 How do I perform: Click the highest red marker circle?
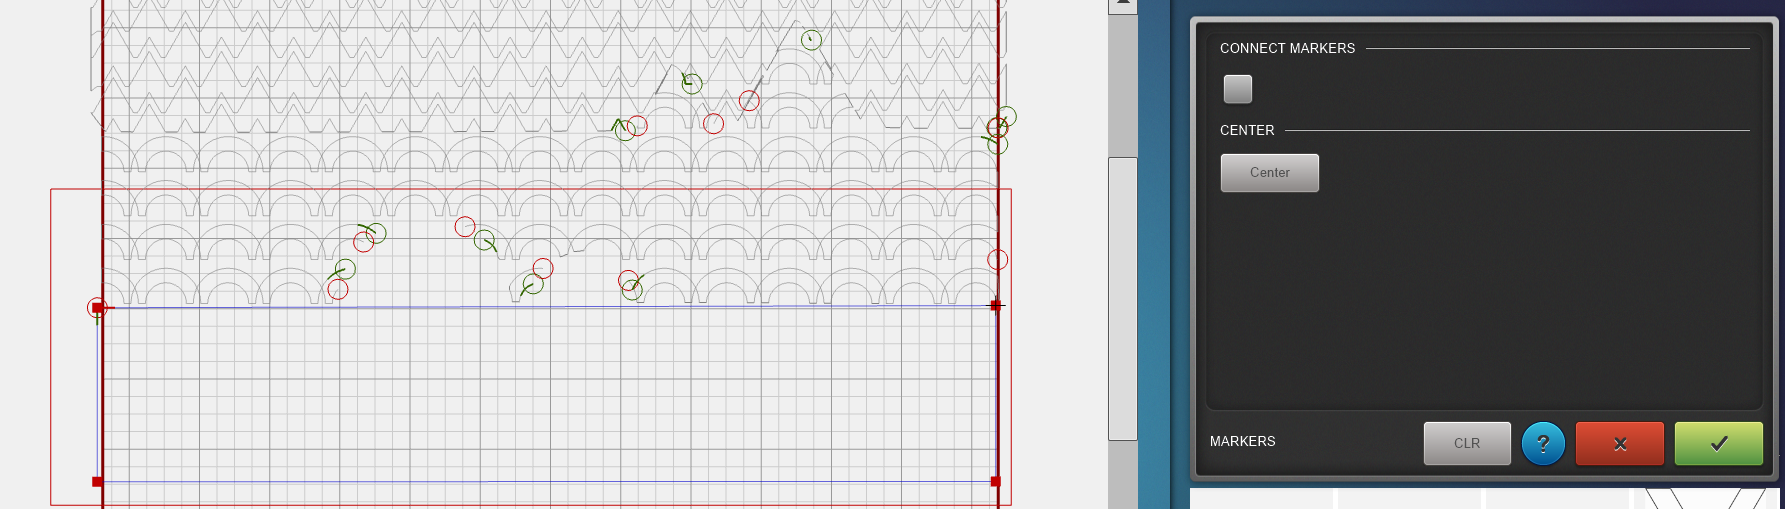click(749, 101)
